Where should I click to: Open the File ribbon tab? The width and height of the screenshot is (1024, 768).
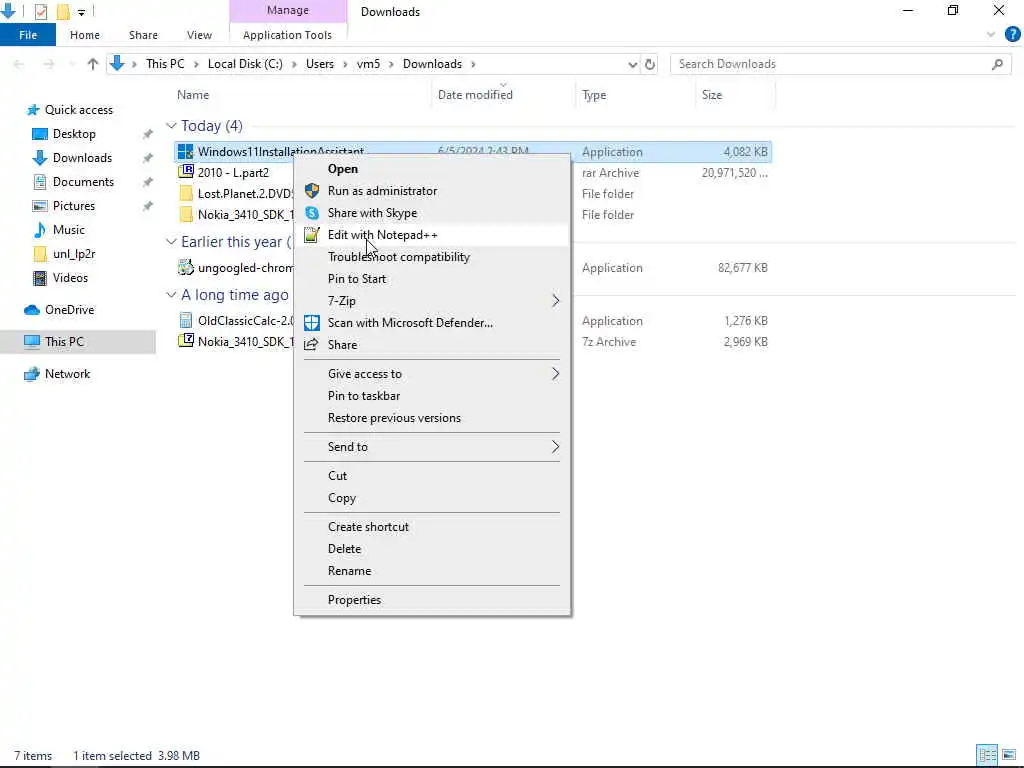click(x=28, y=35)
